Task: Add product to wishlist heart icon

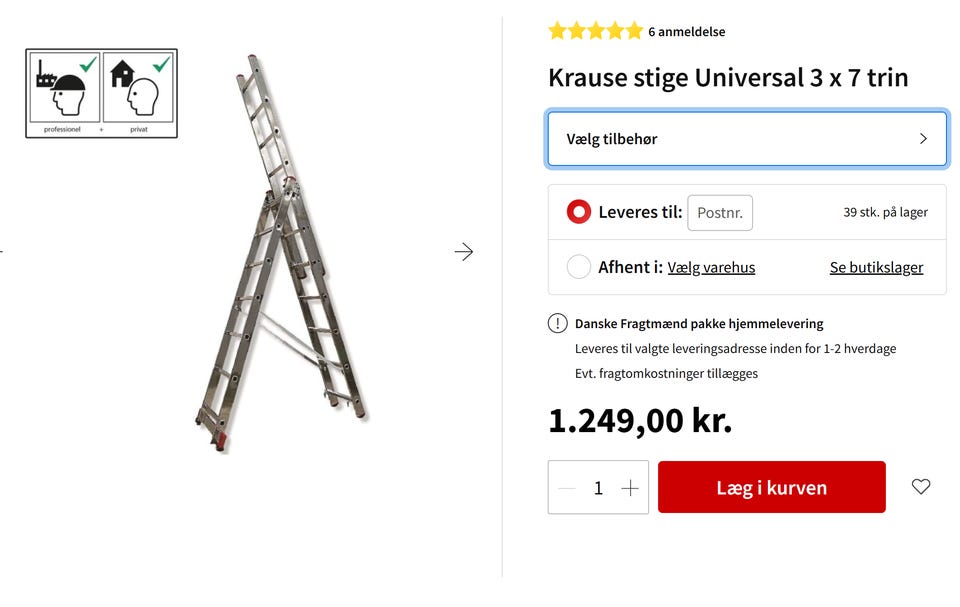Action: (x=921, y=486)
